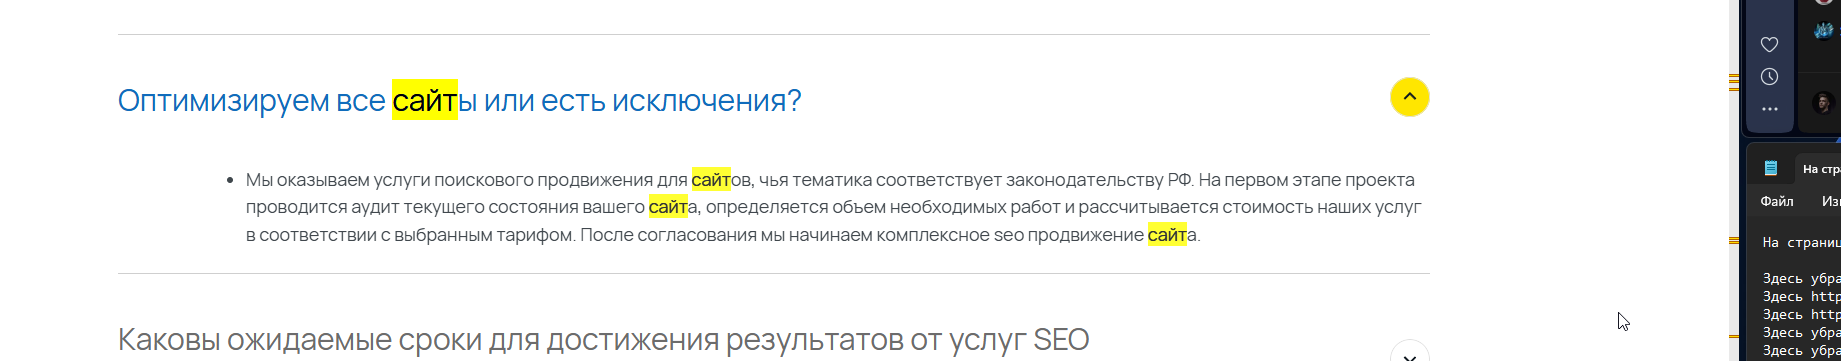
Task: Open the three-dots more options icon
Action: [x=1769, y=109]
